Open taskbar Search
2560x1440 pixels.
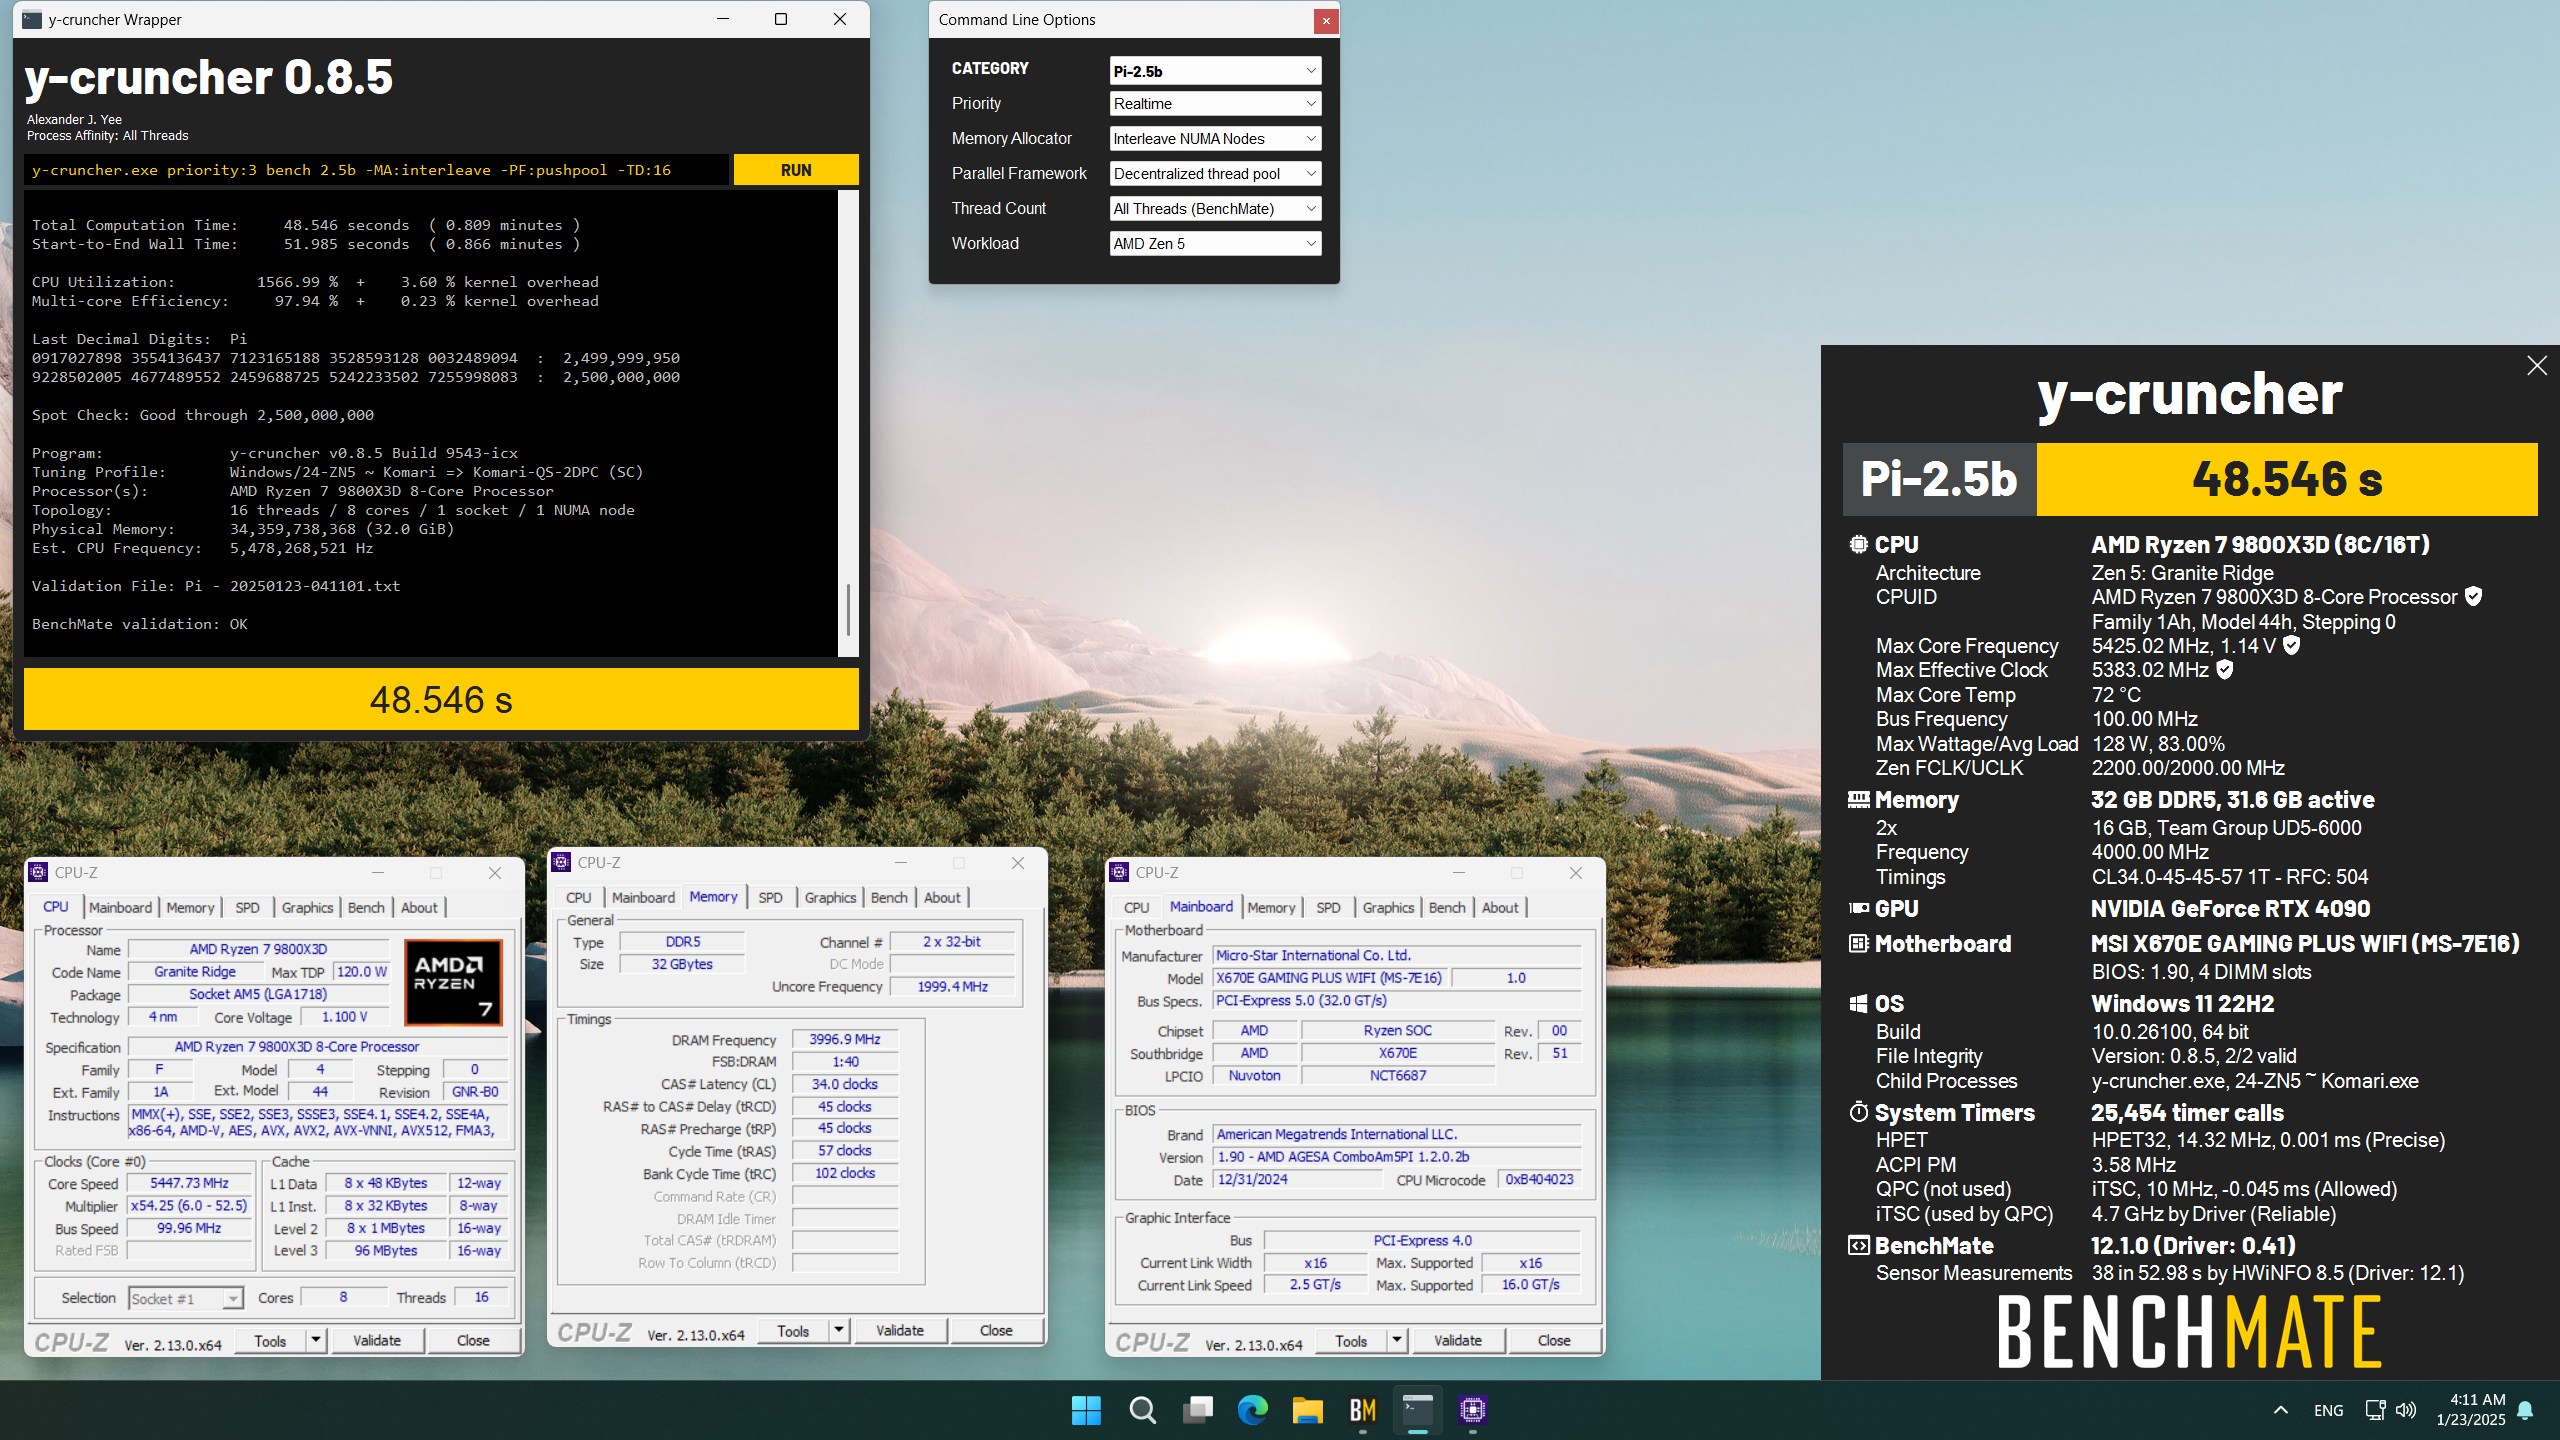1142,1410
